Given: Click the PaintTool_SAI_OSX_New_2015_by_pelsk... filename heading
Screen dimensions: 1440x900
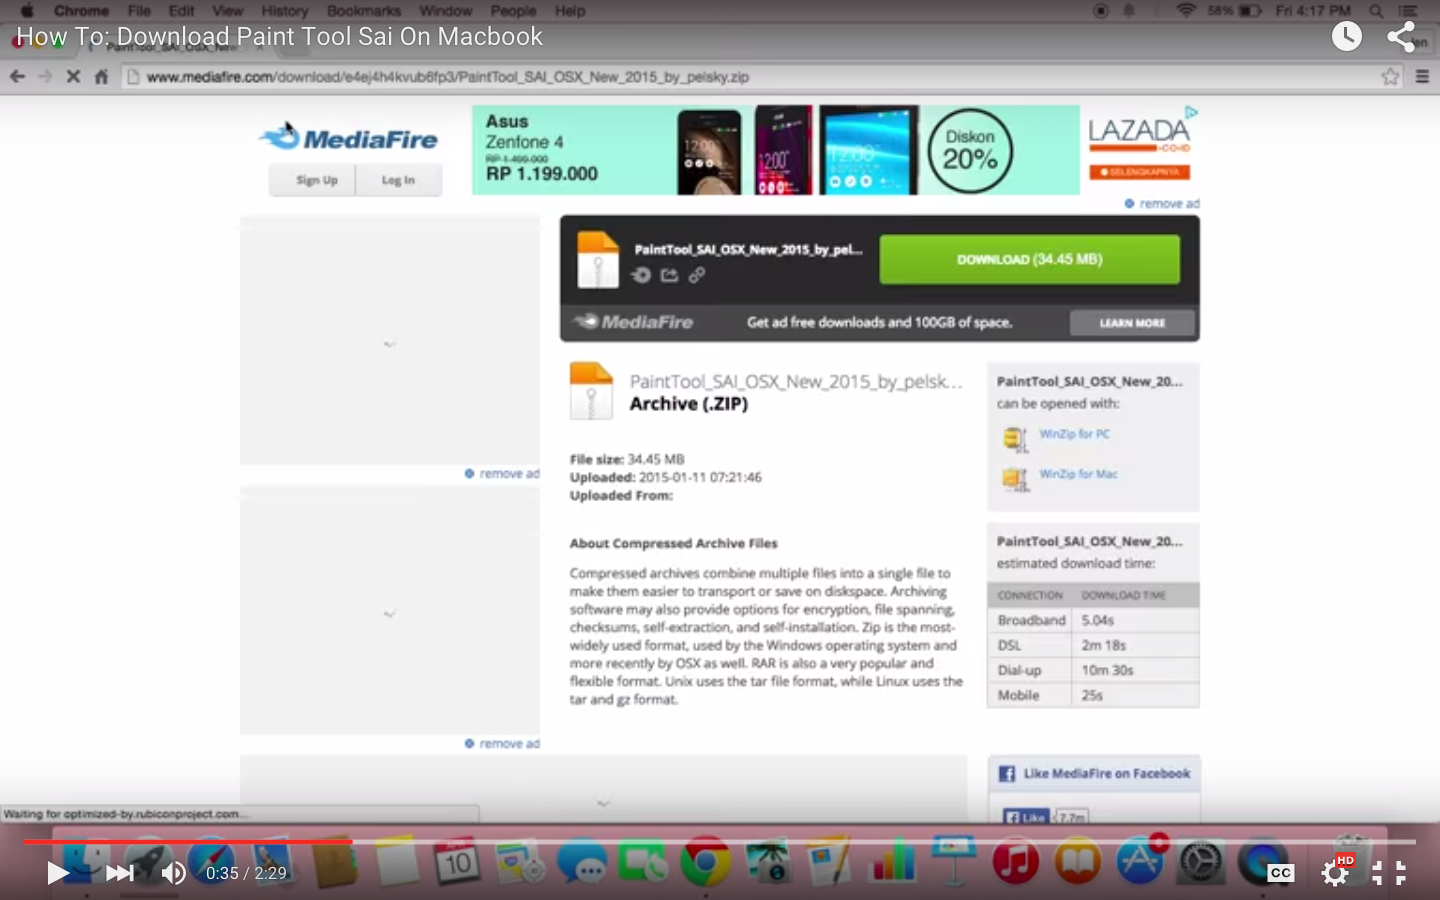Looking at the screenshot, I should coord(796,381).
